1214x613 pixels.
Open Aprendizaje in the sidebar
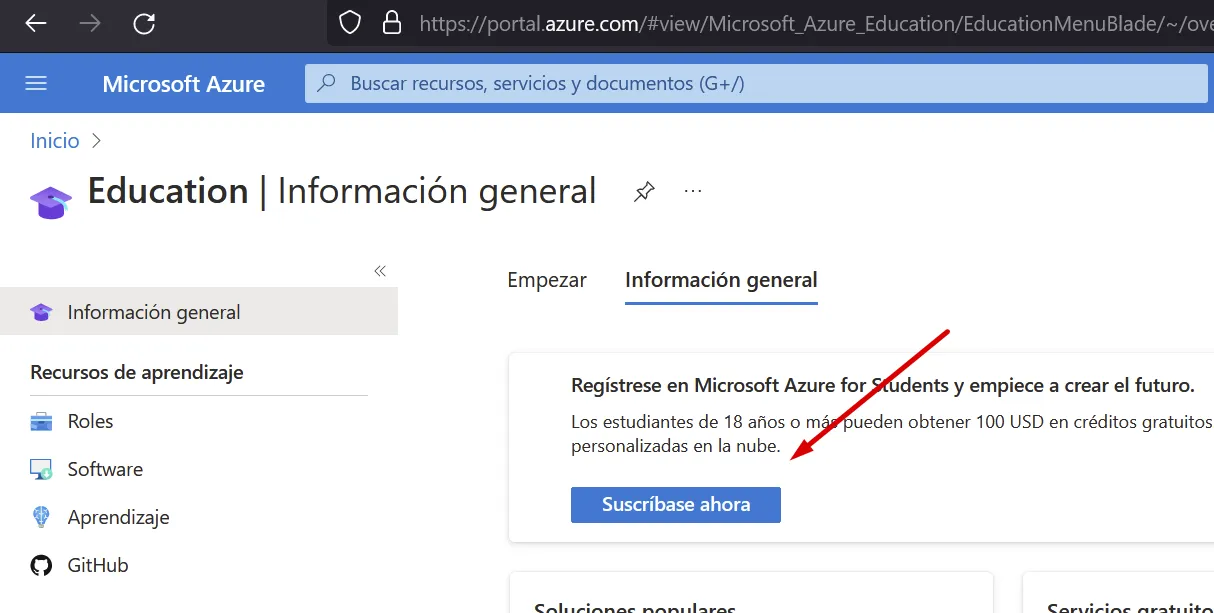pos(118,517)
